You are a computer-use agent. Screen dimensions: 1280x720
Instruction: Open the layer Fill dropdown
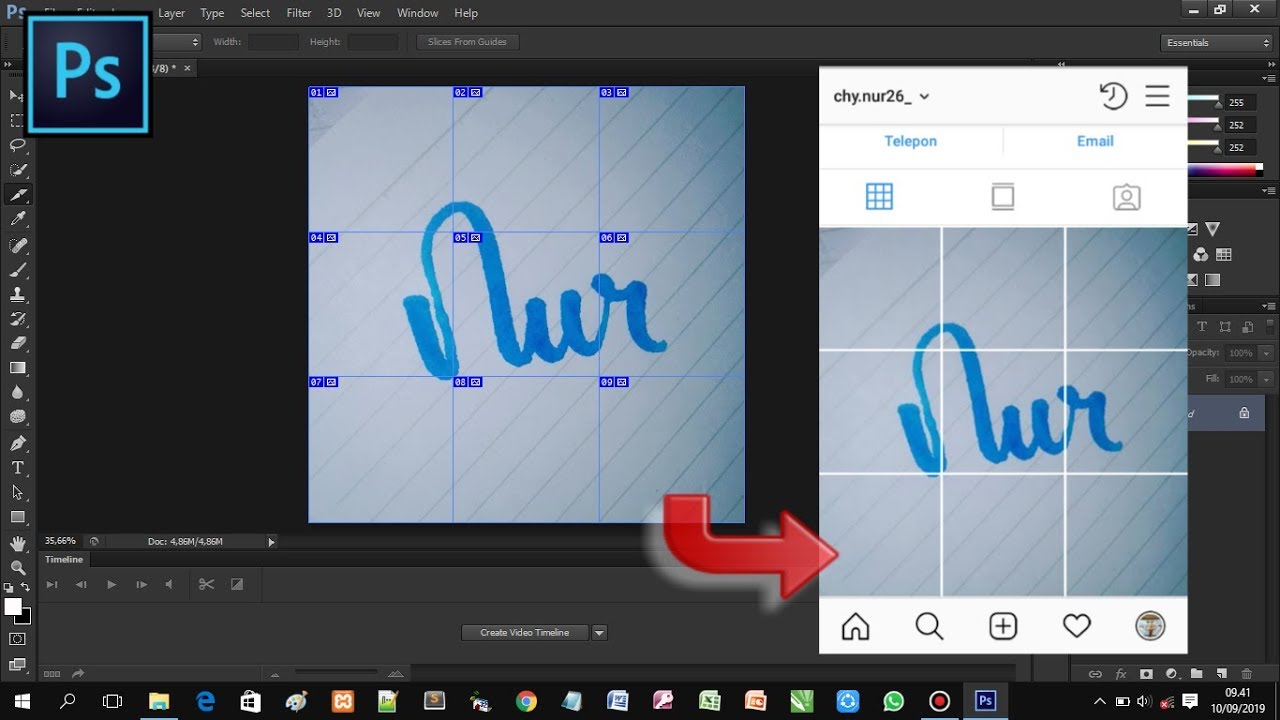tap(1266, 379)
